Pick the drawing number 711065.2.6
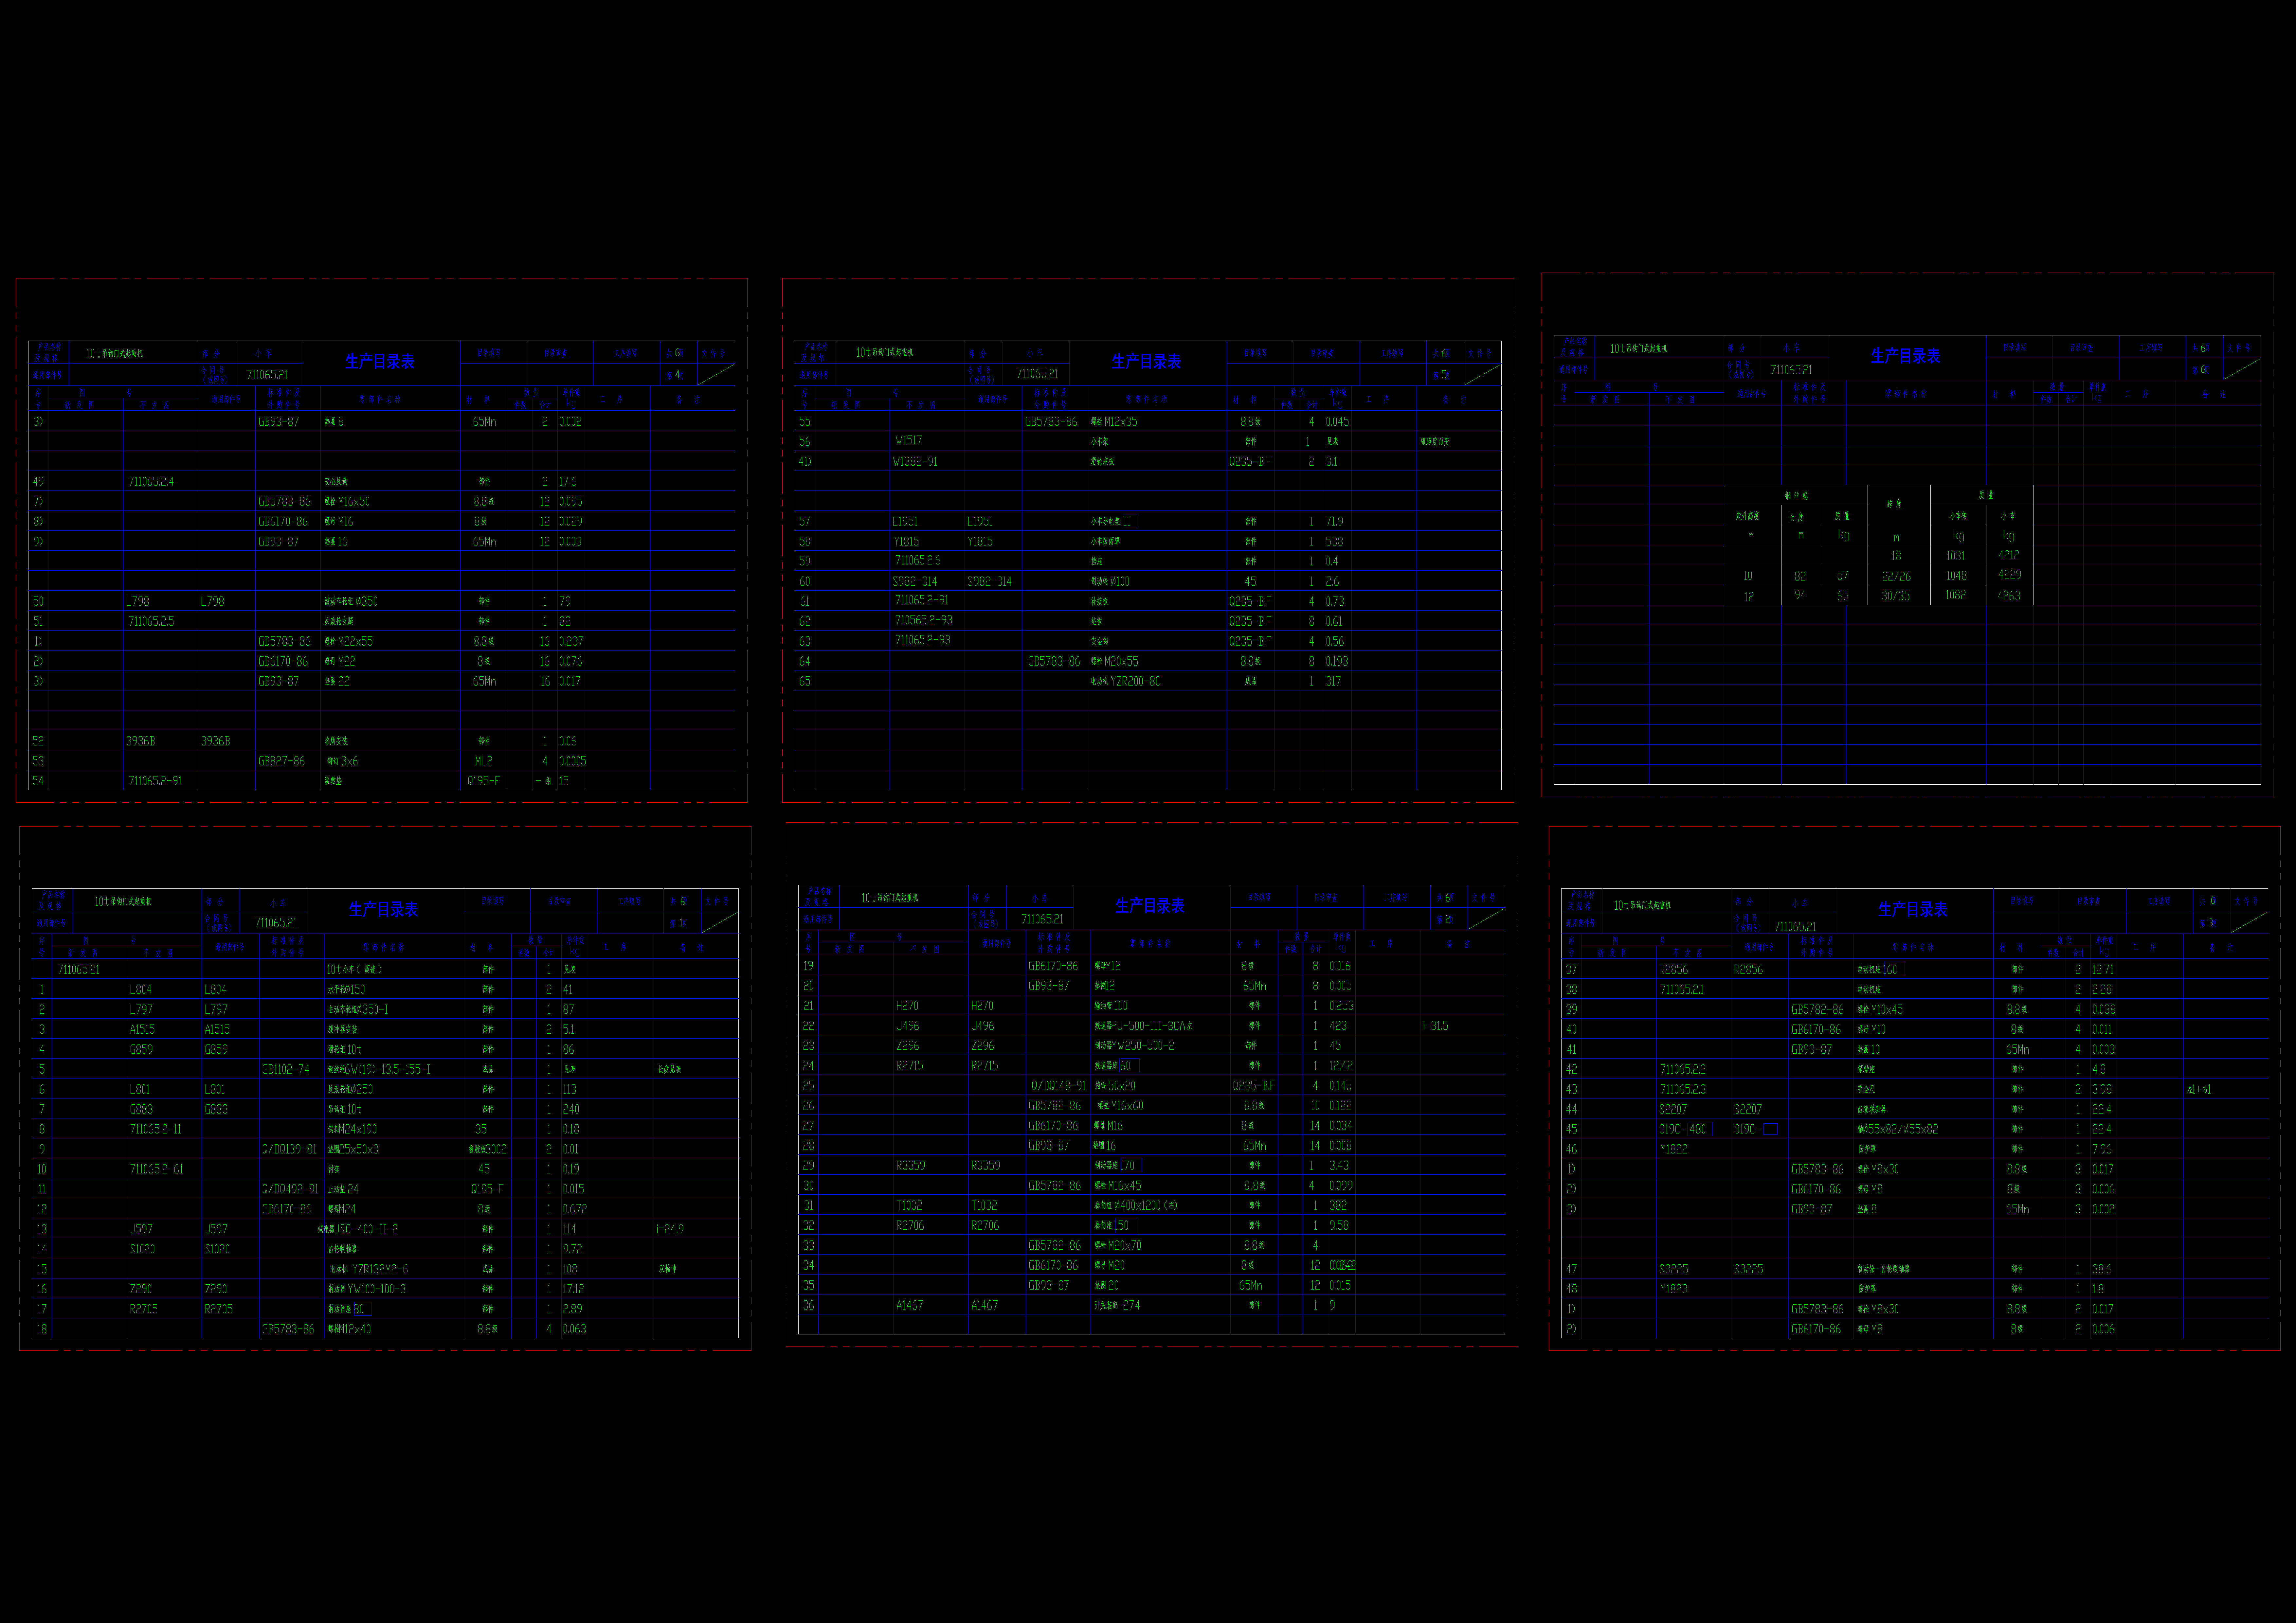This screenshot has height=1623, width=2296. click(918, 561)
